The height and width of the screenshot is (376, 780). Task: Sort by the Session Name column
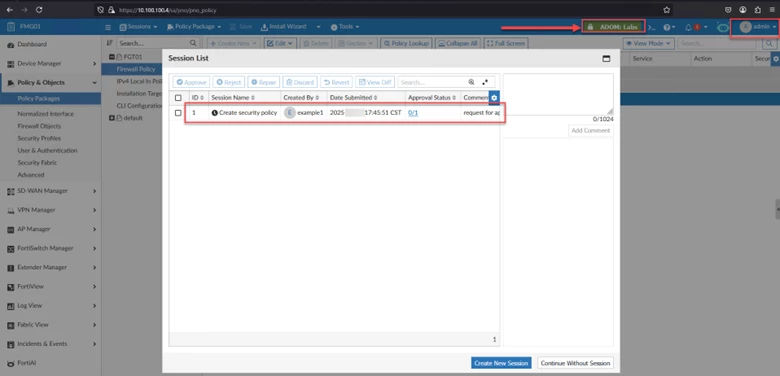pos(233,98)
